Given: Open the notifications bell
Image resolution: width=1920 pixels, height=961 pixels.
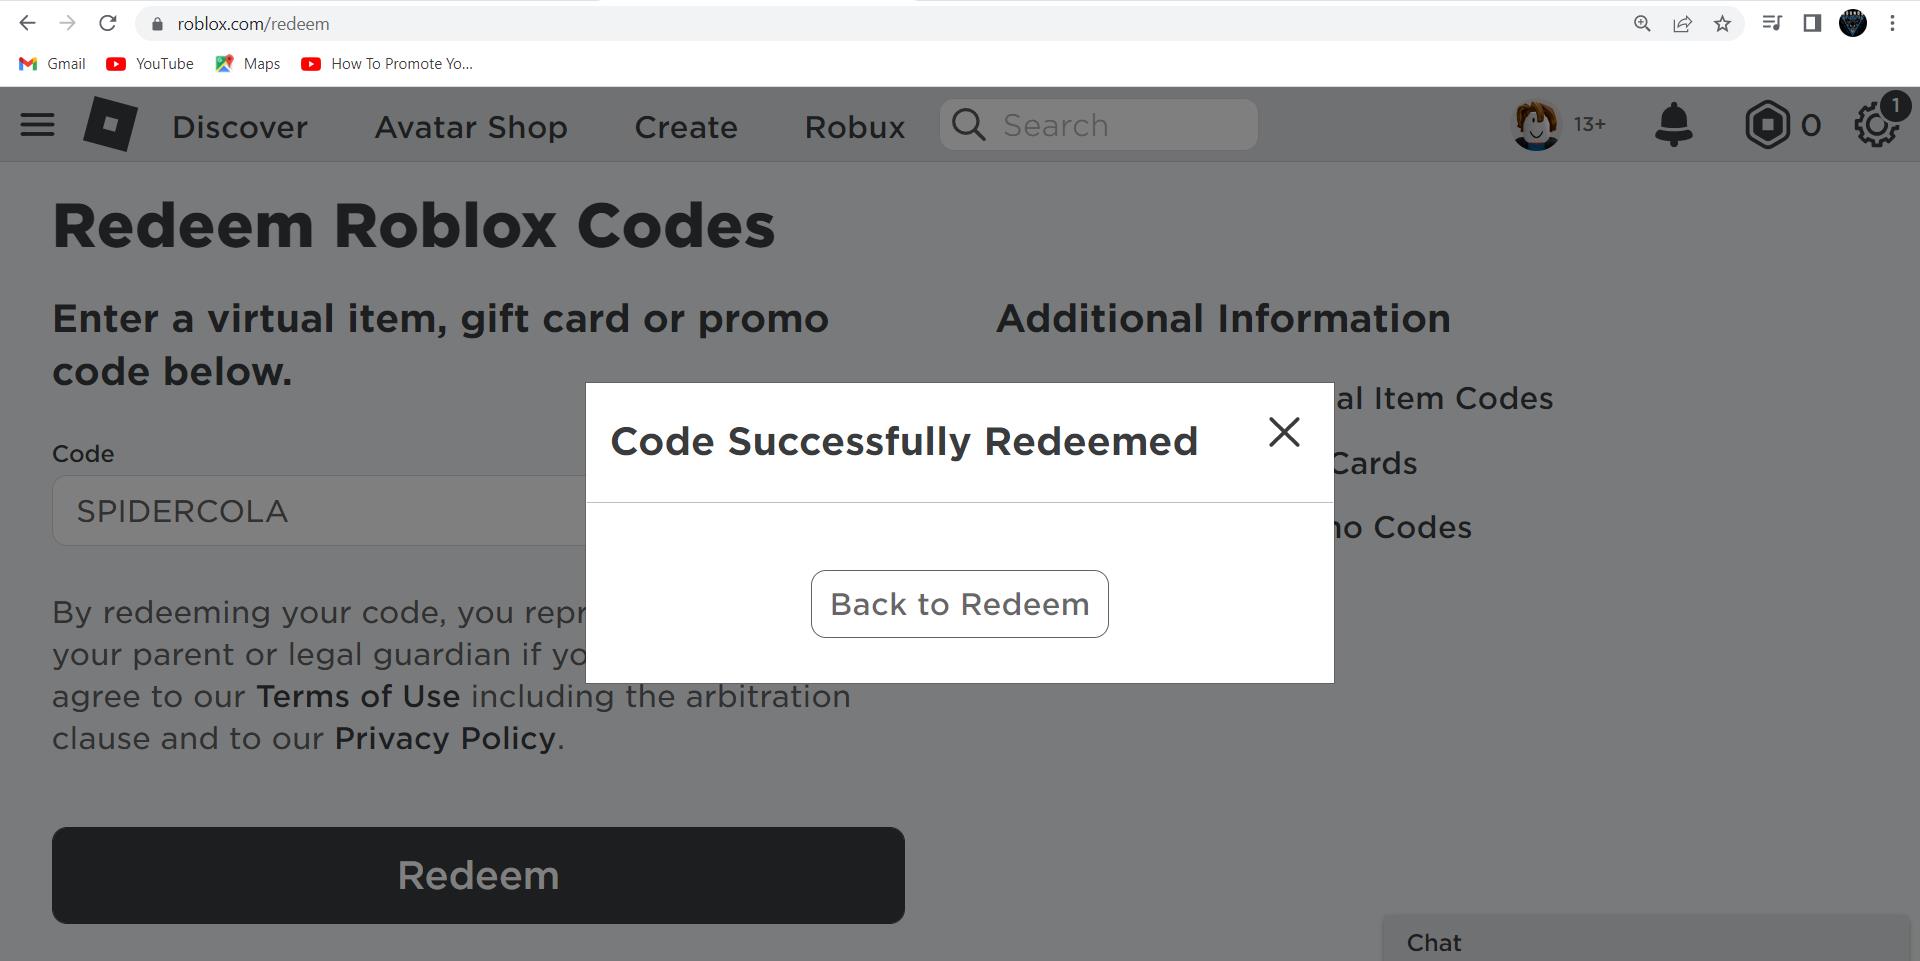Looking at the screenshot, I should [x=1673, y=125].
